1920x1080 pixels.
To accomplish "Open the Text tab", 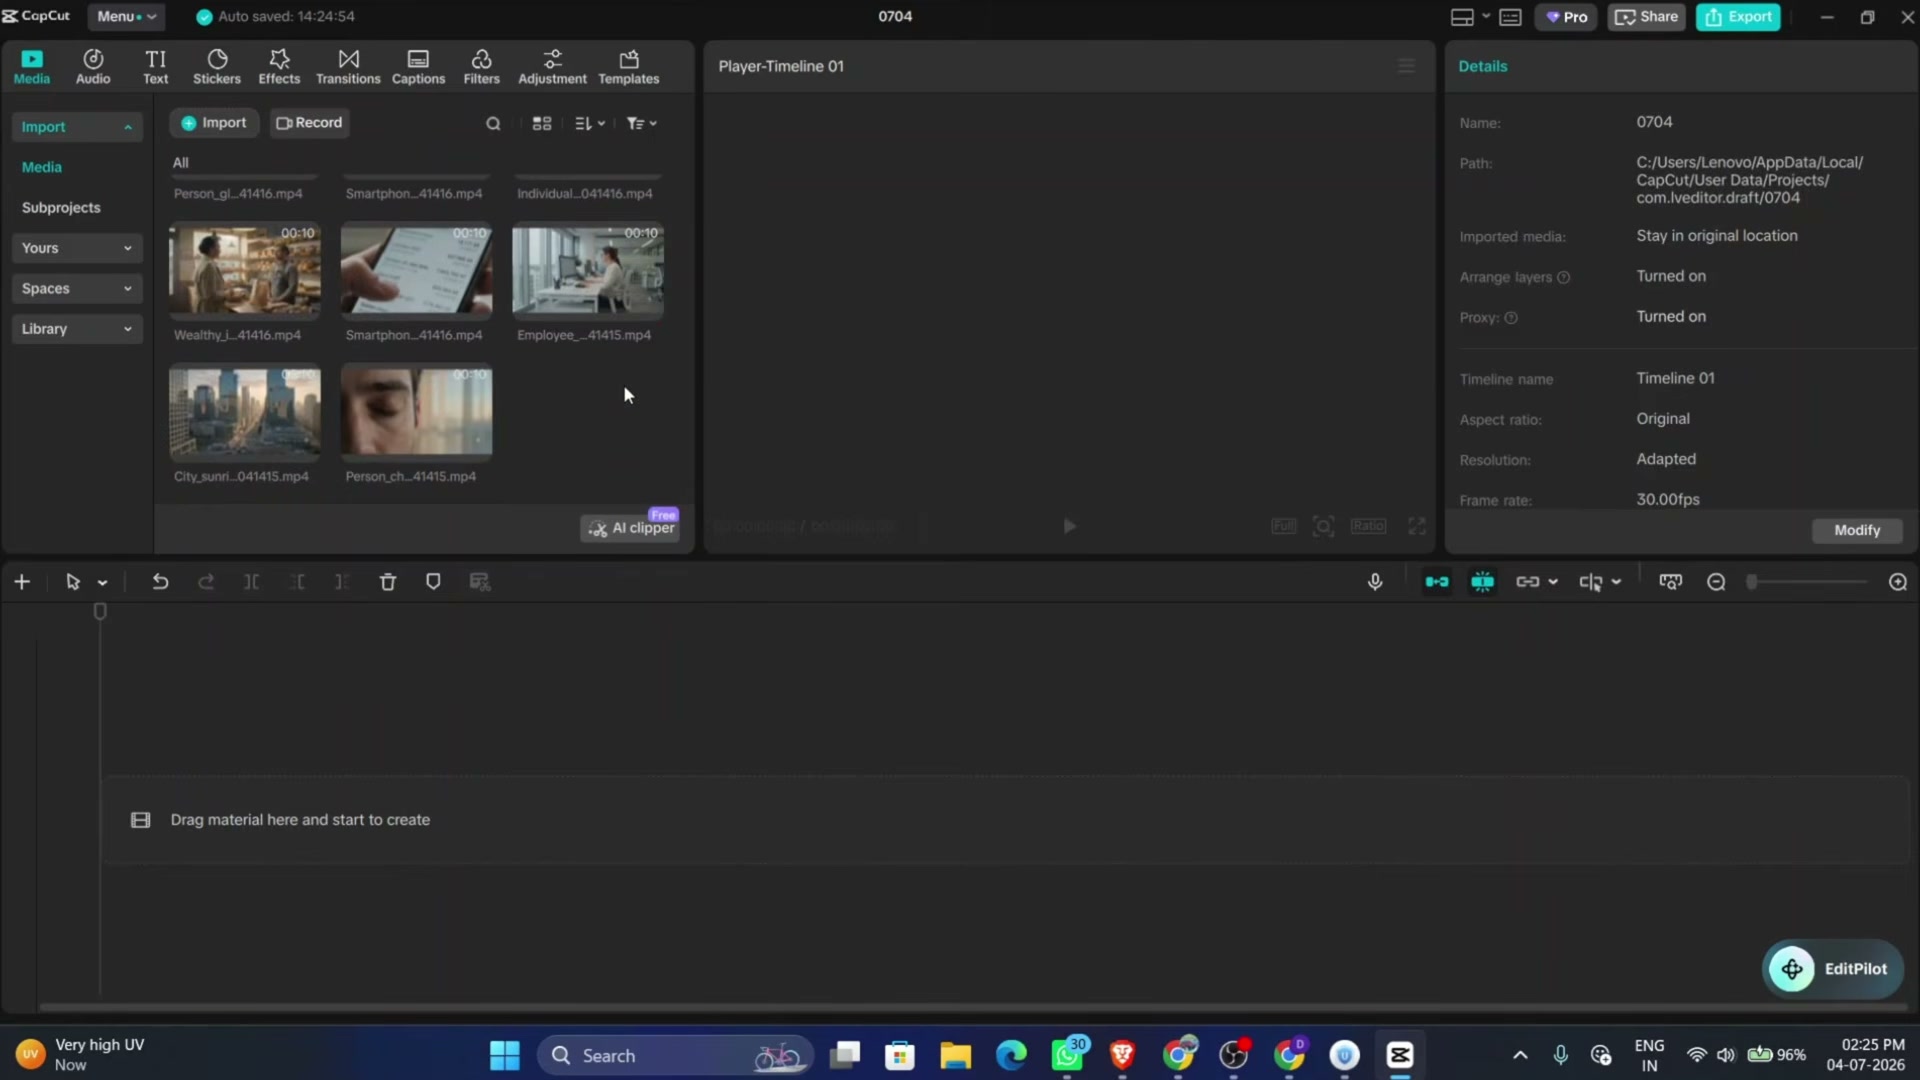I will tap(155, 67).
